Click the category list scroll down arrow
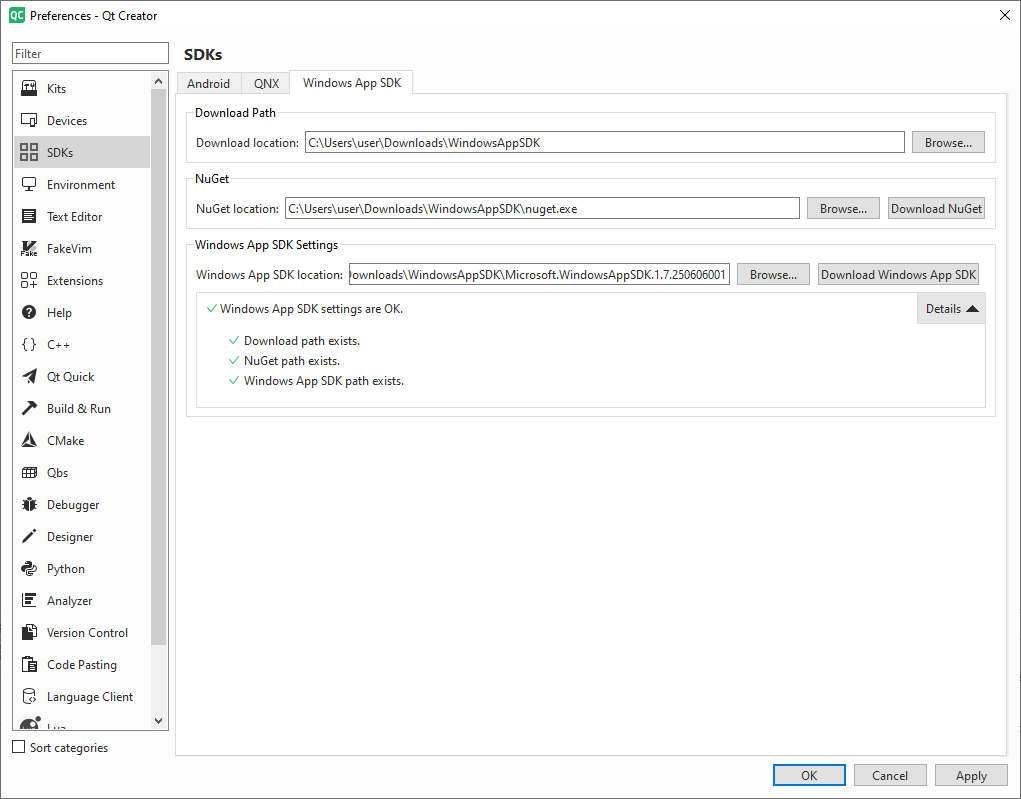The image size is (1021, 799). click(158, 721)
